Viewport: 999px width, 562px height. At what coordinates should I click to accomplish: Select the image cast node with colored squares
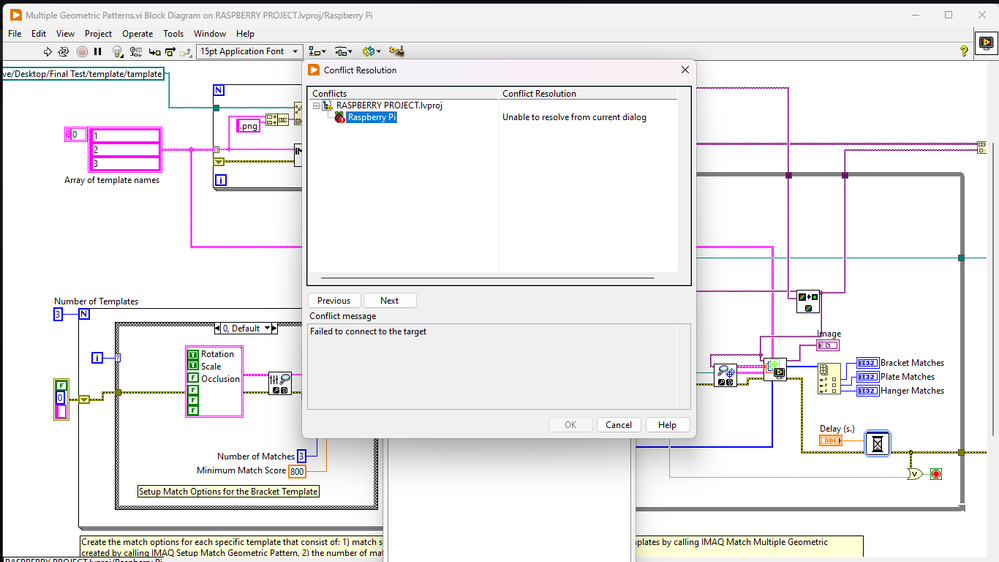808,302
